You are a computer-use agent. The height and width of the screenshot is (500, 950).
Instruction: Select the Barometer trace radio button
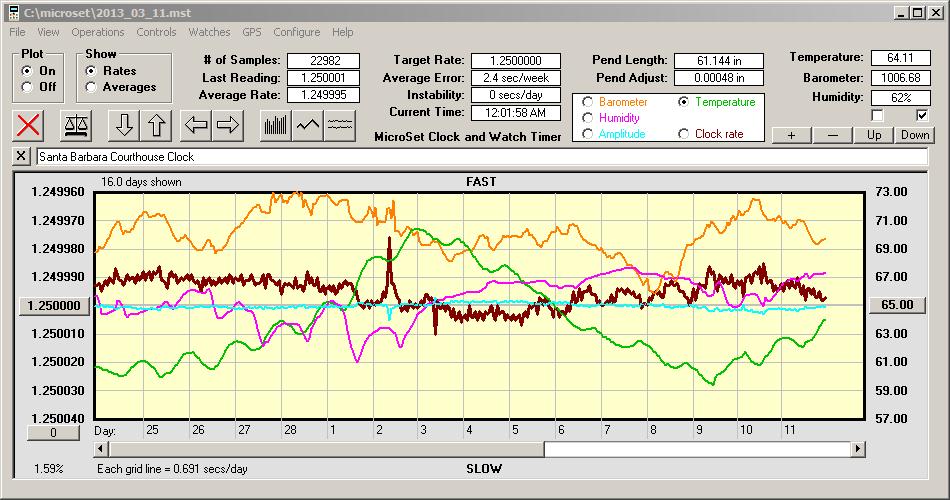586,102
